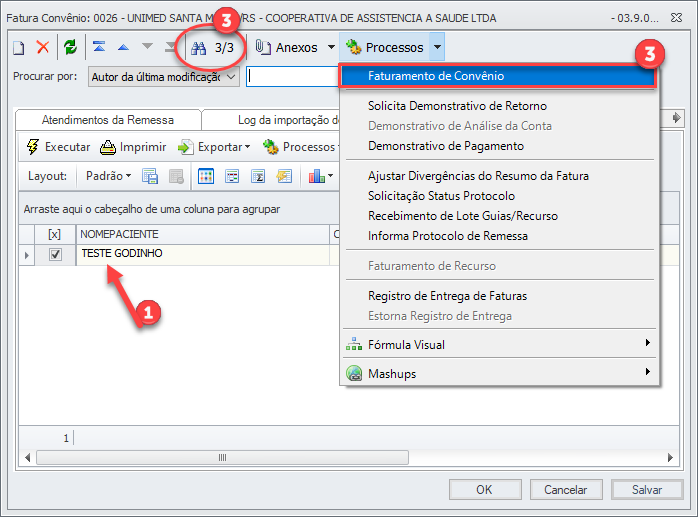The width and height of the screenshot is (698, 517).
Task: Click the Exportar green arrow icon
Action: tap(185, 147)
